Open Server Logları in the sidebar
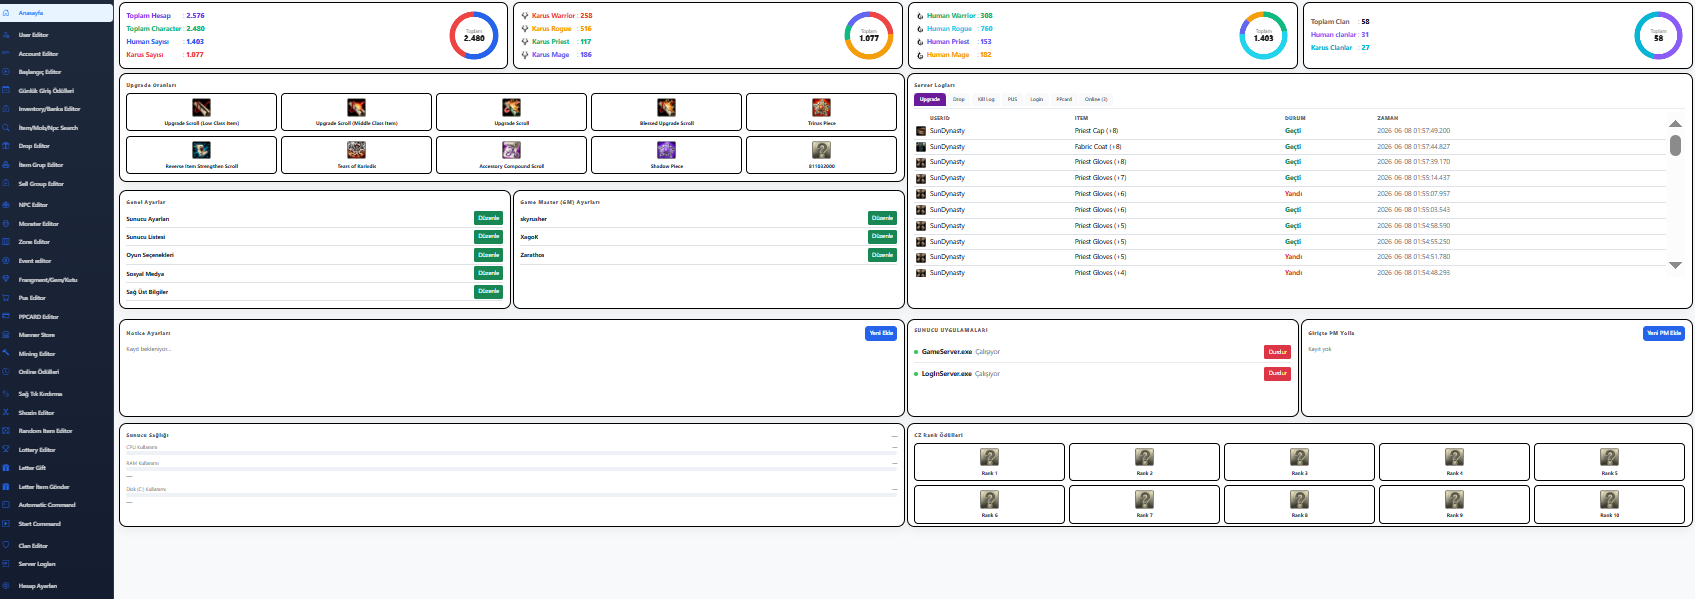The width and height of the screenshot is (1695, 599). 37,564
